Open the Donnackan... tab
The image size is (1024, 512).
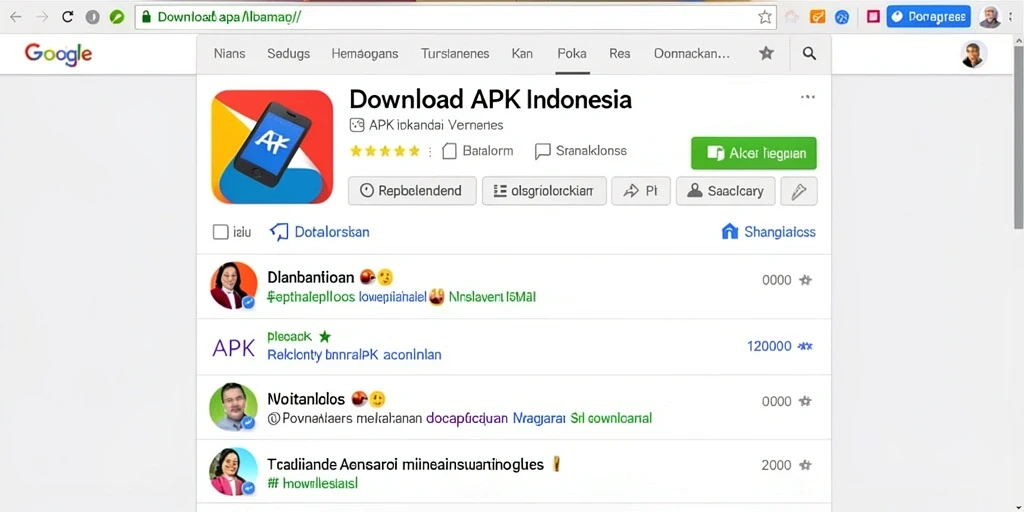[x=692, y=54]
